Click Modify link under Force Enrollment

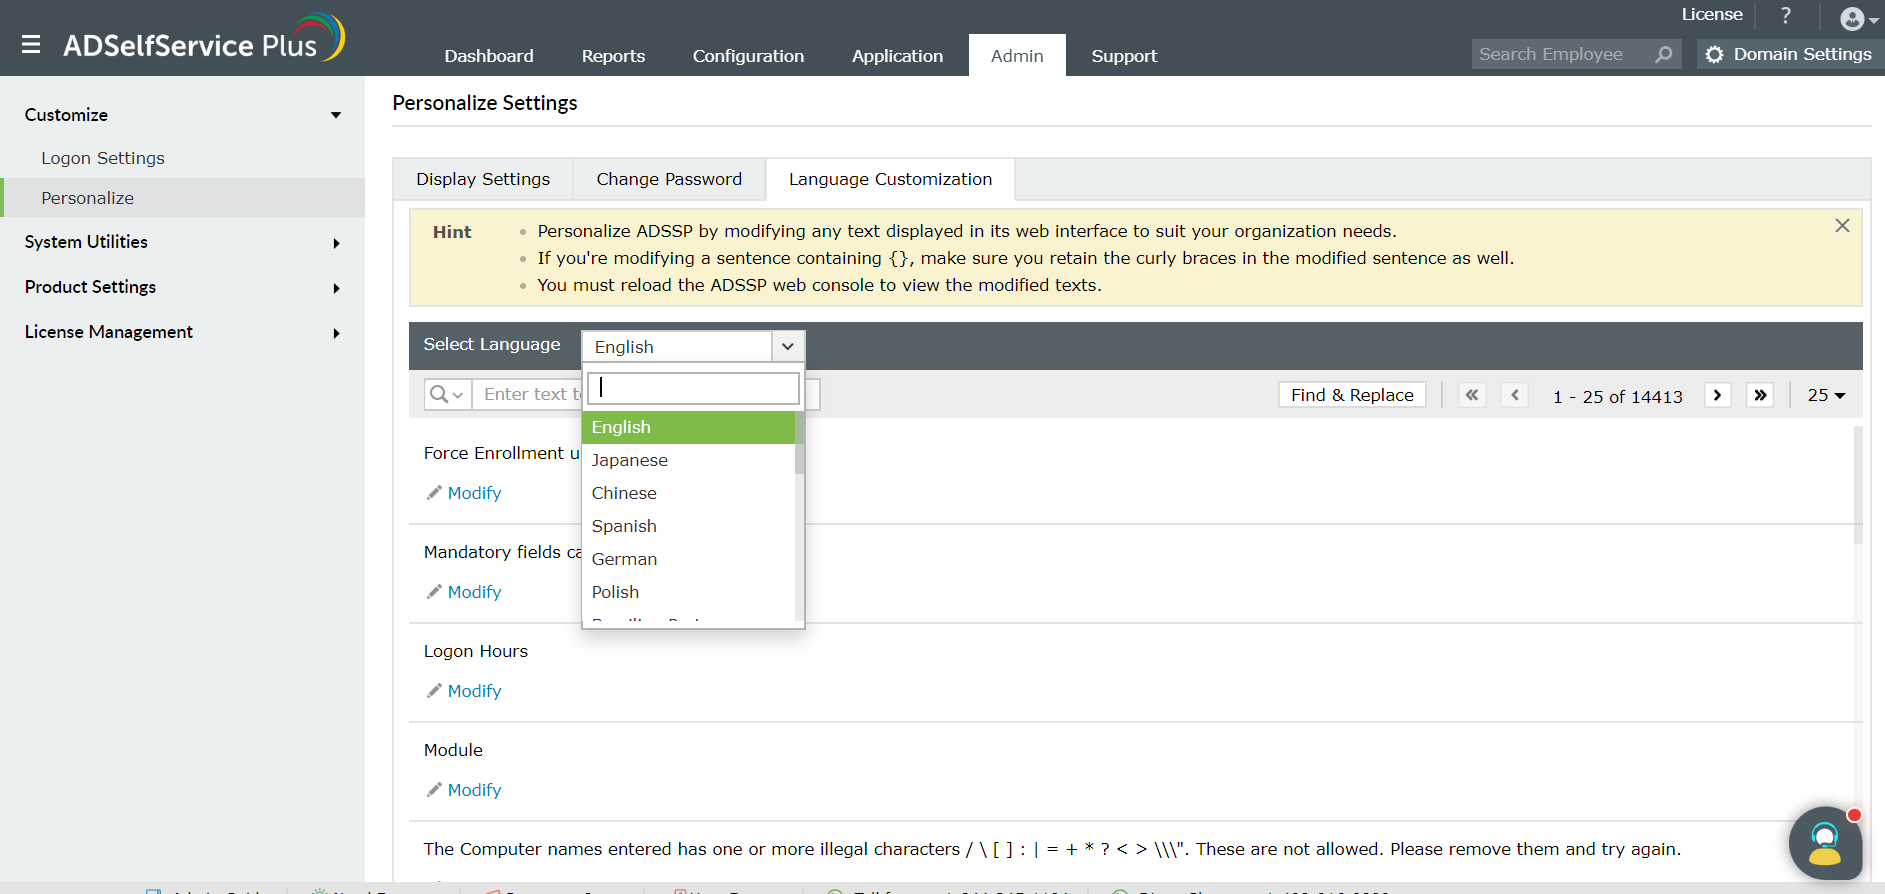[474, 493]
